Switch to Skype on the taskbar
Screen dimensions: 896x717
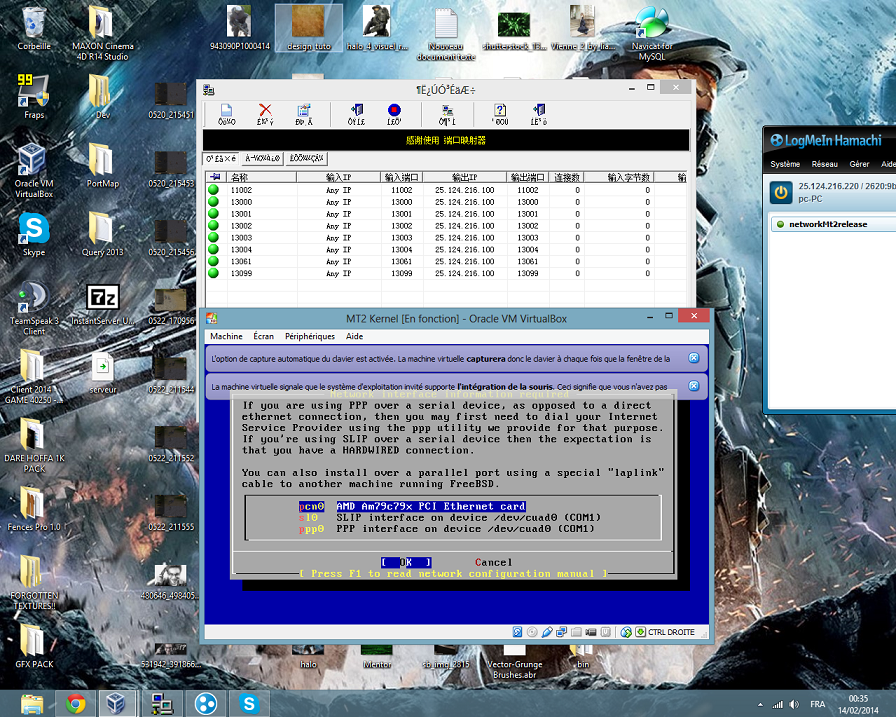pos(249,703)
